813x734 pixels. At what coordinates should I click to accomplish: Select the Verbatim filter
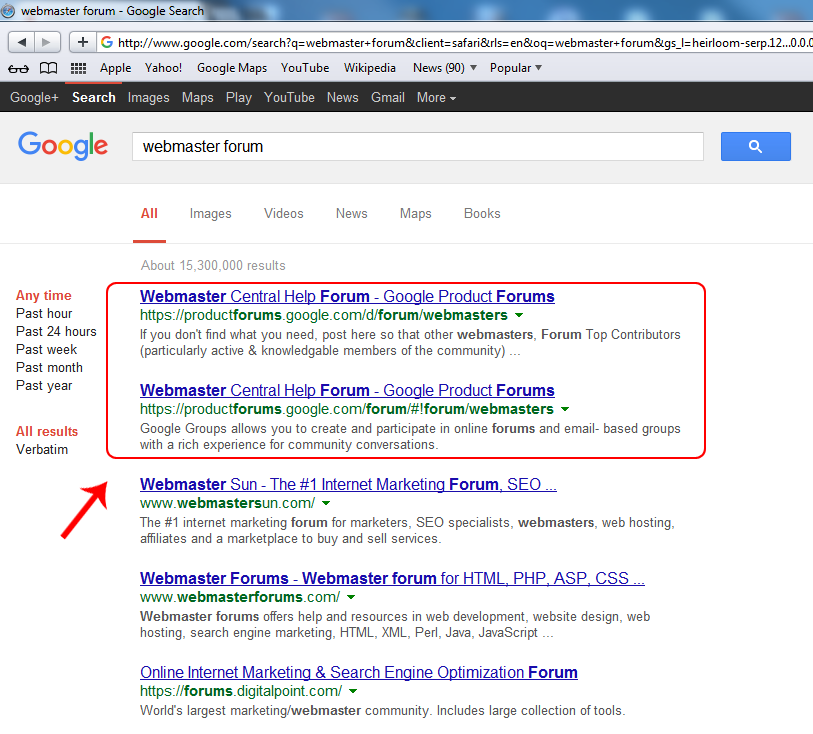pos(42,449)
